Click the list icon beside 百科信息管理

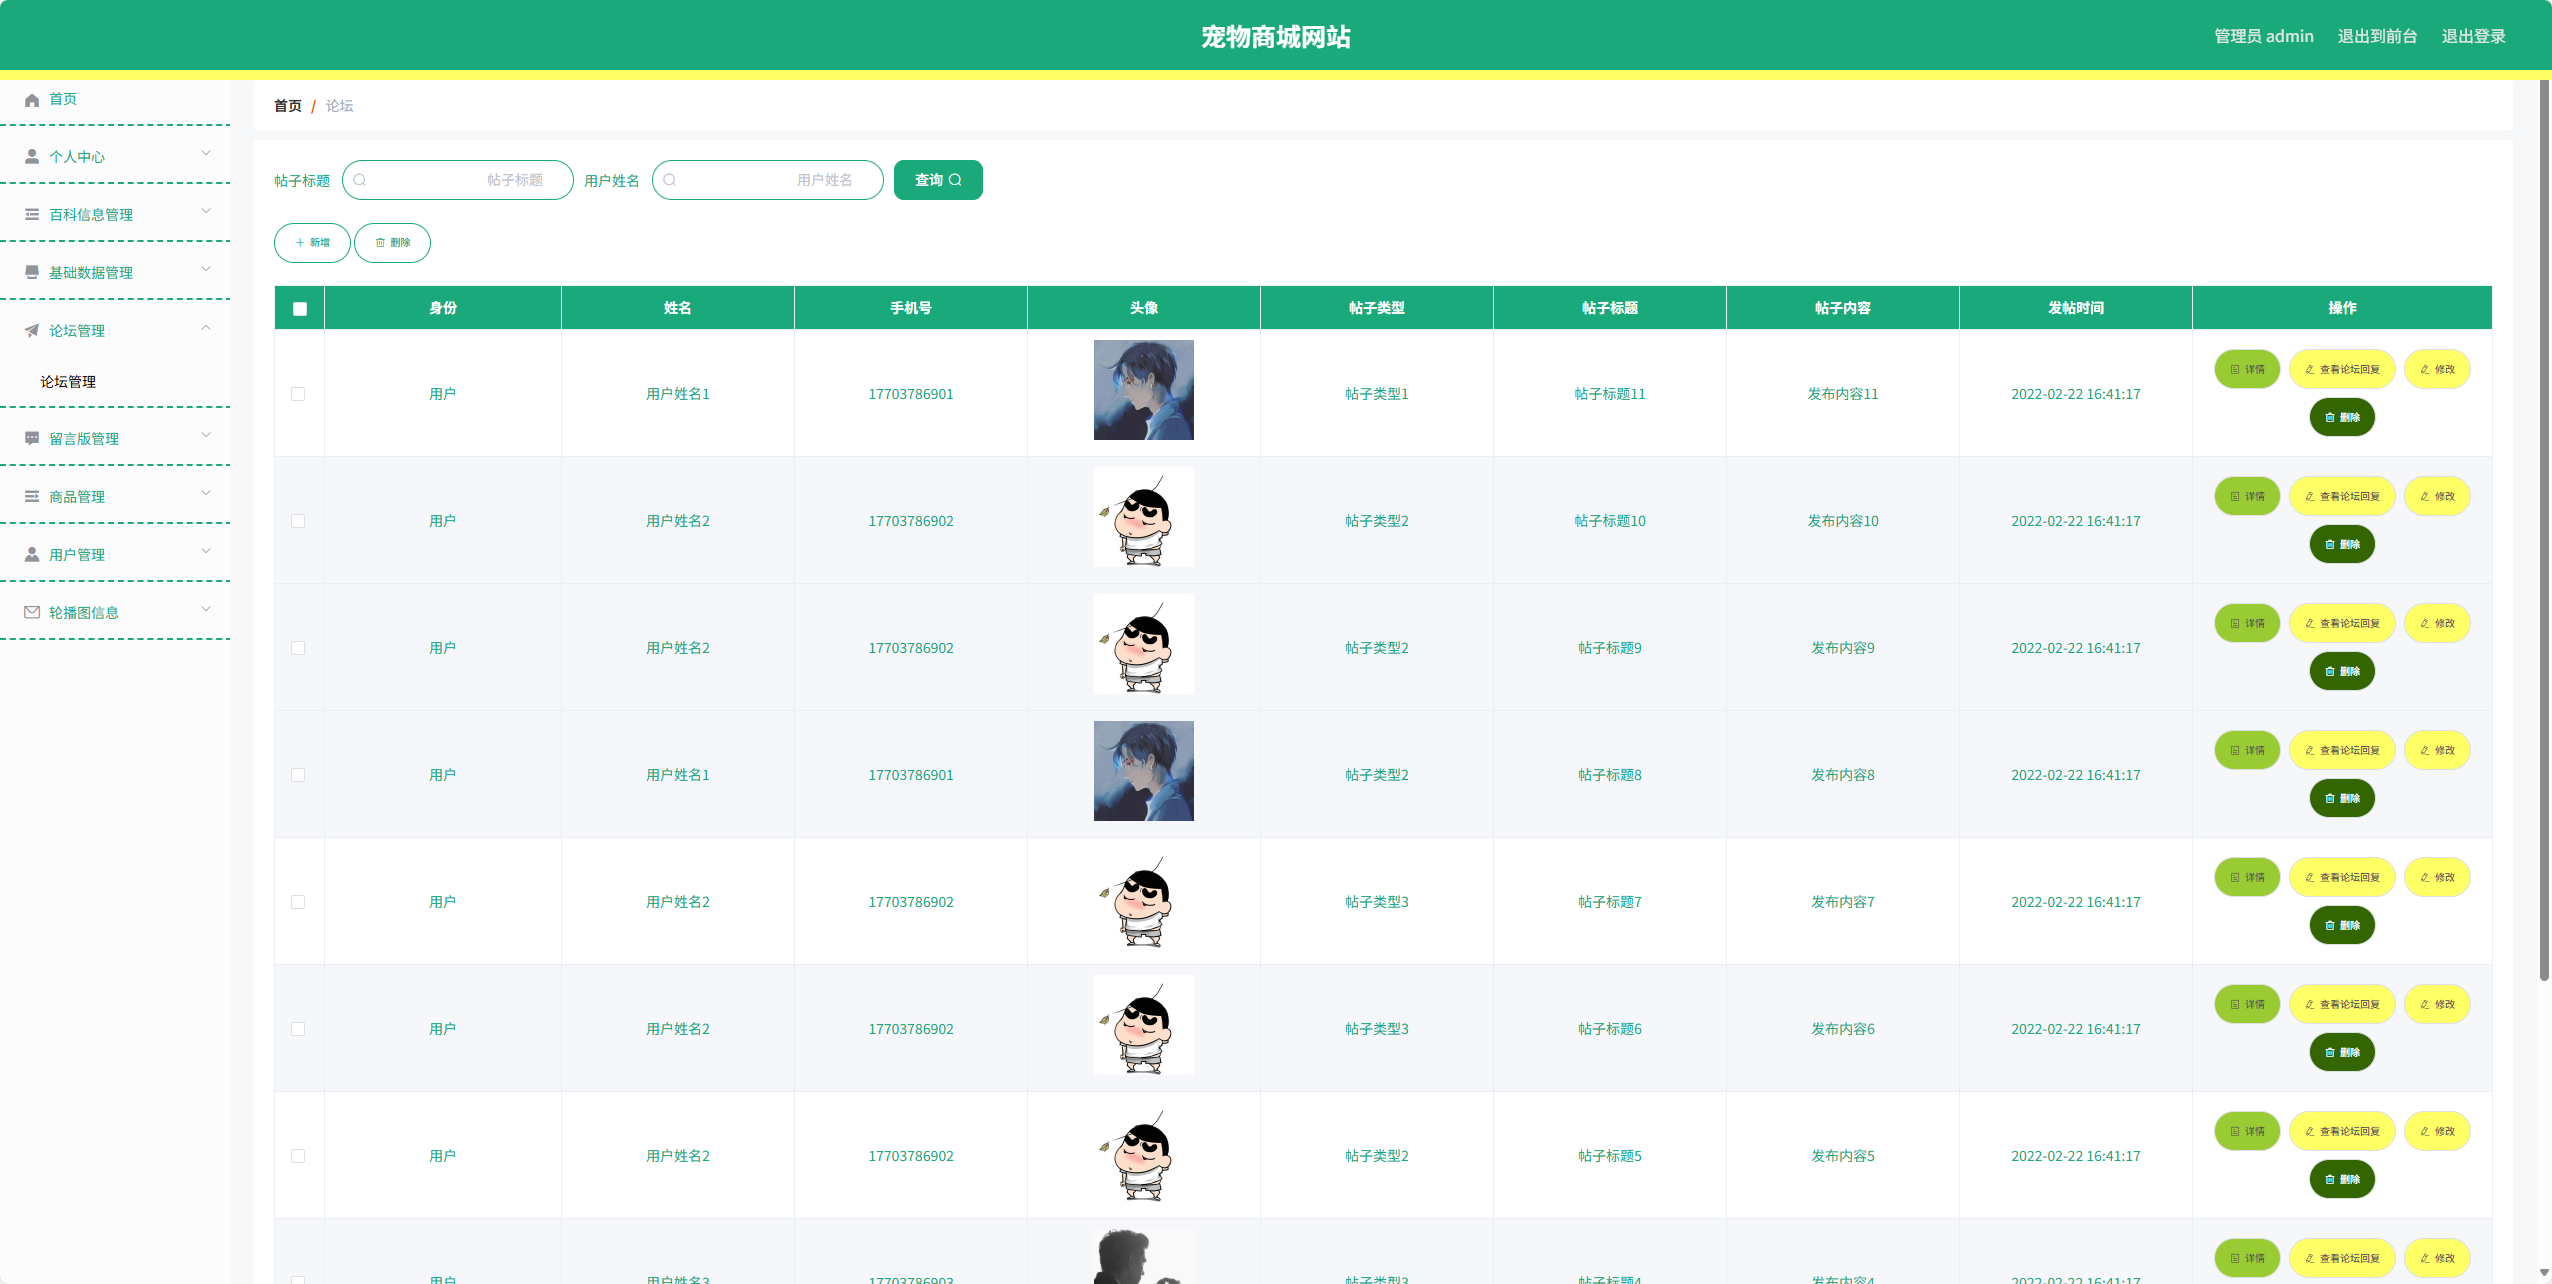[32, 215]
